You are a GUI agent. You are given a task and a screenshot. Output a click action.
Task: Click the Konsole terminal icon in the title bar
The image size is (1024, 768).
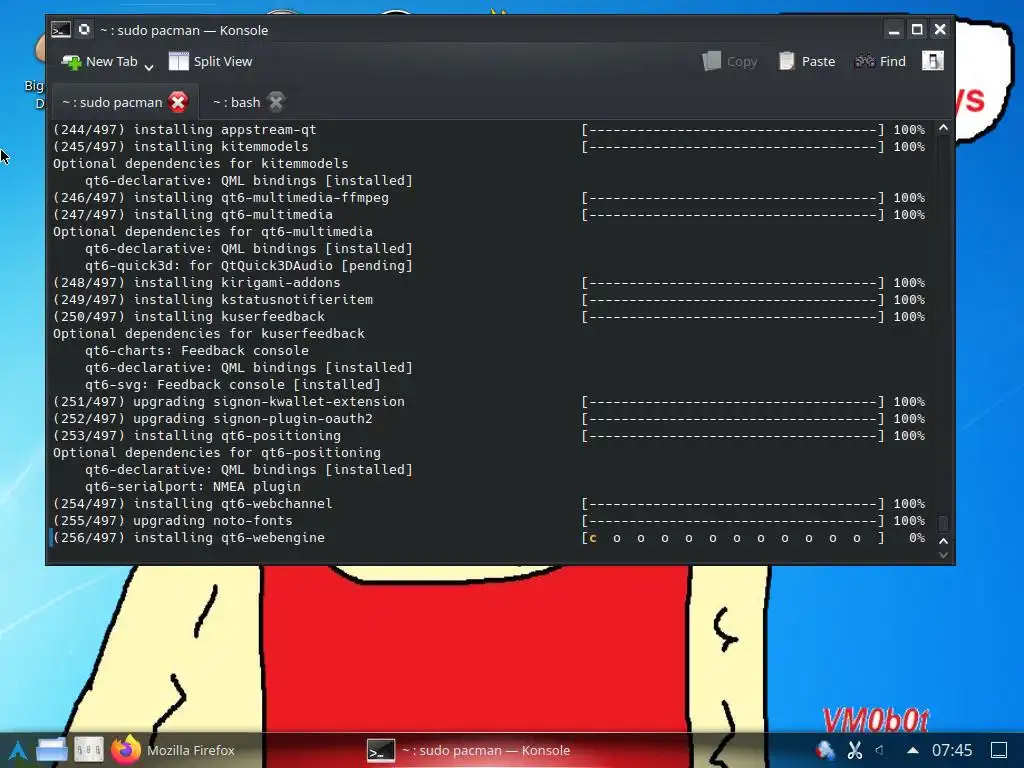61,30
